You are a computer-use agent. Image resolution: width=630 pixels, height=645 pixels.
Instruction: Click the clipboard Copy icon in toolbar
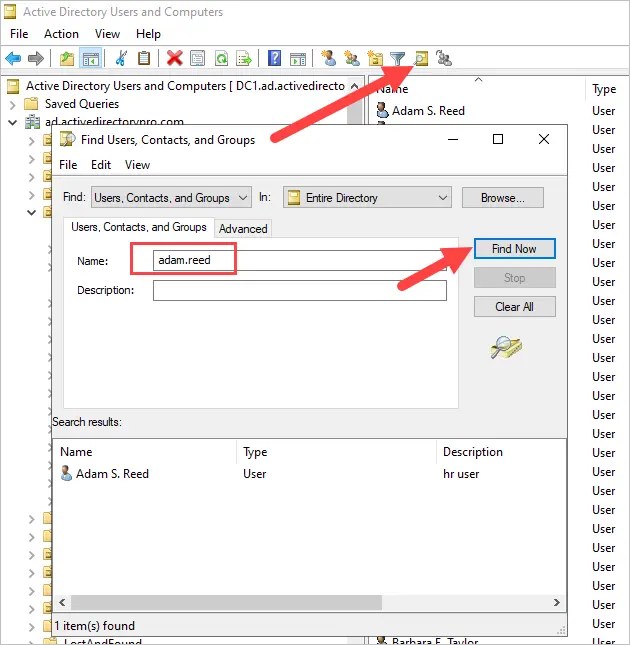144,58
